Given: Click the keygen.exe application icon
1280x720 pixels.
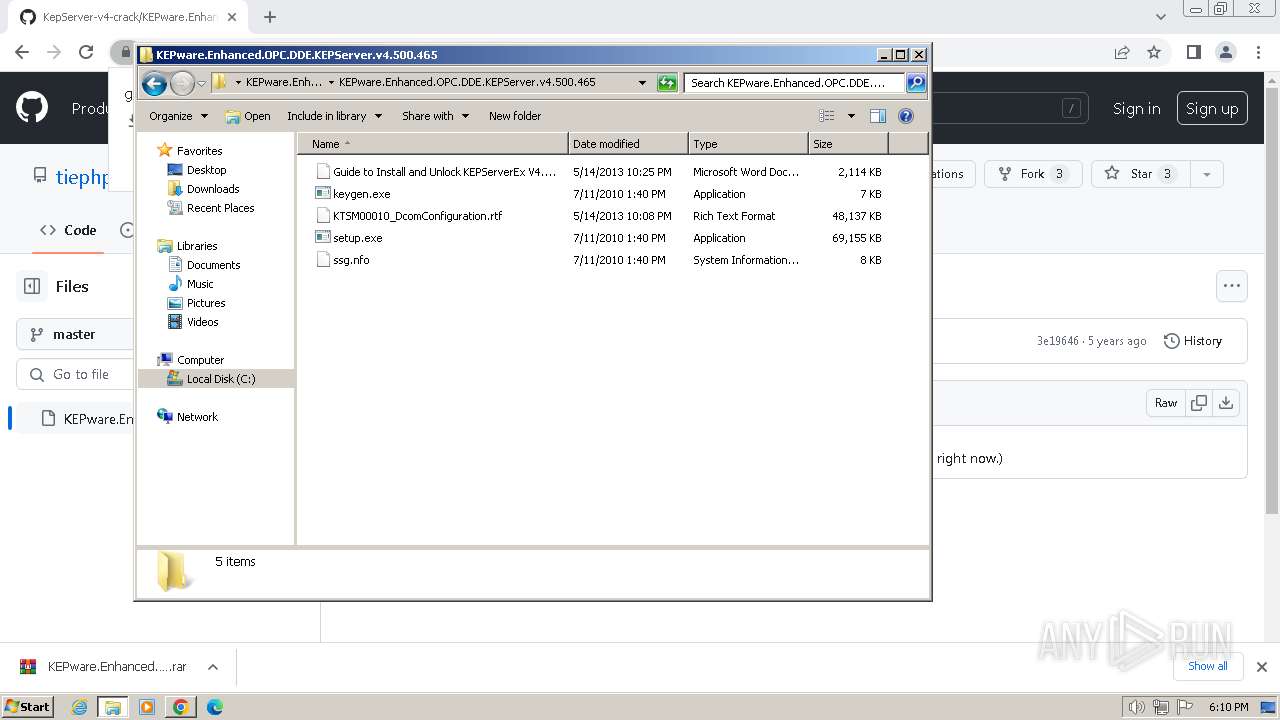Looking at the screenshot, I should tap(322, 194).
